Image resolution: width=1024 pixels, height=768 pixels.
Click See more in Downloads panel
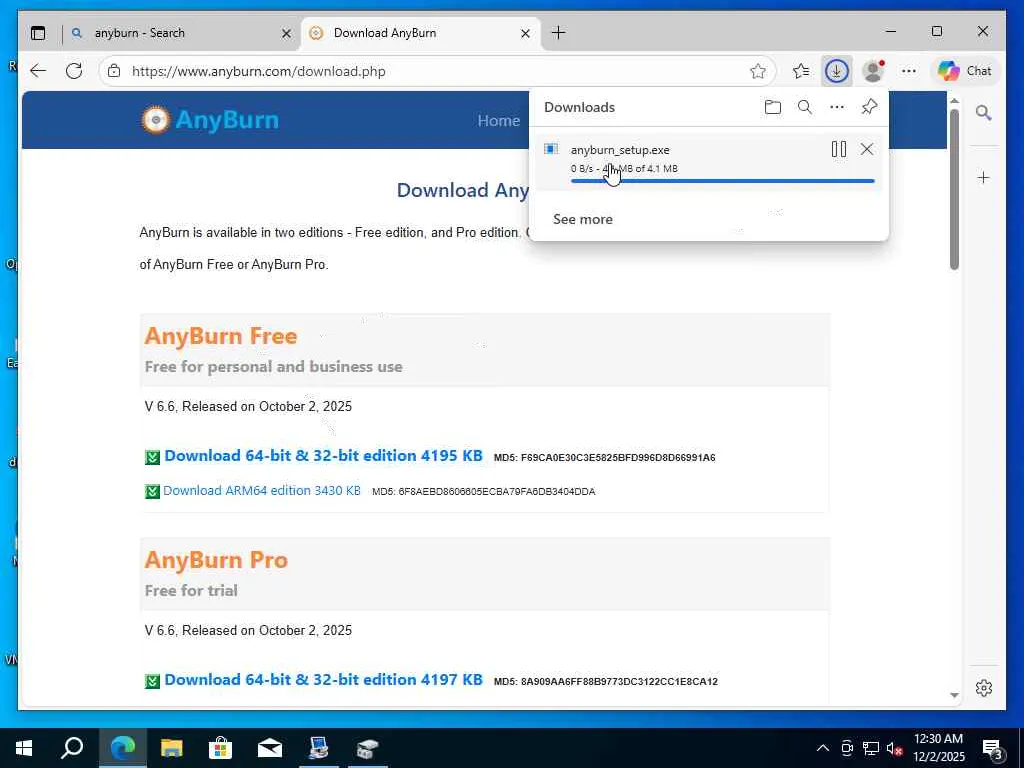pos(583,219)
